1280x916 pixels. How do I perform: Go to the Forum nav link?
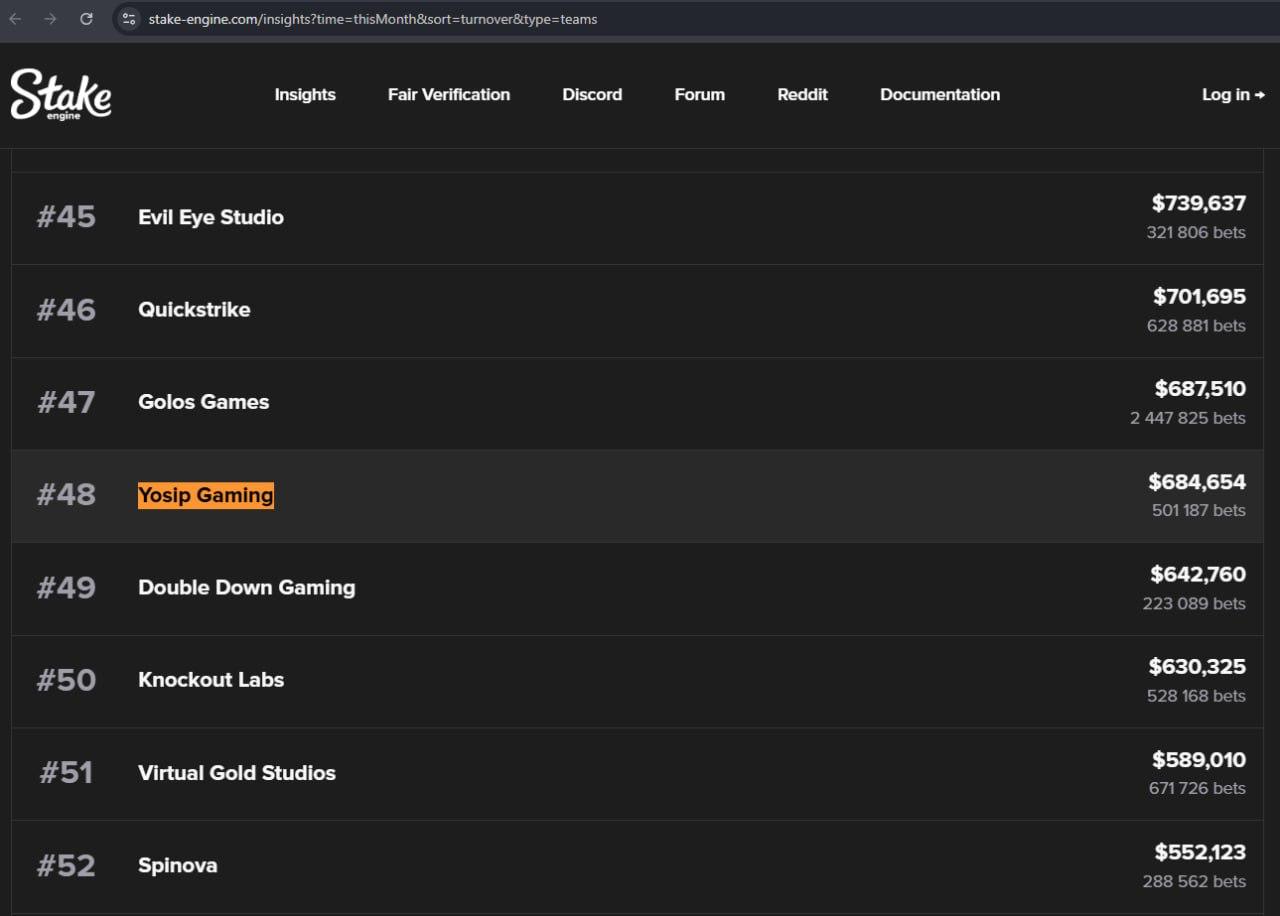coord(700,95)
